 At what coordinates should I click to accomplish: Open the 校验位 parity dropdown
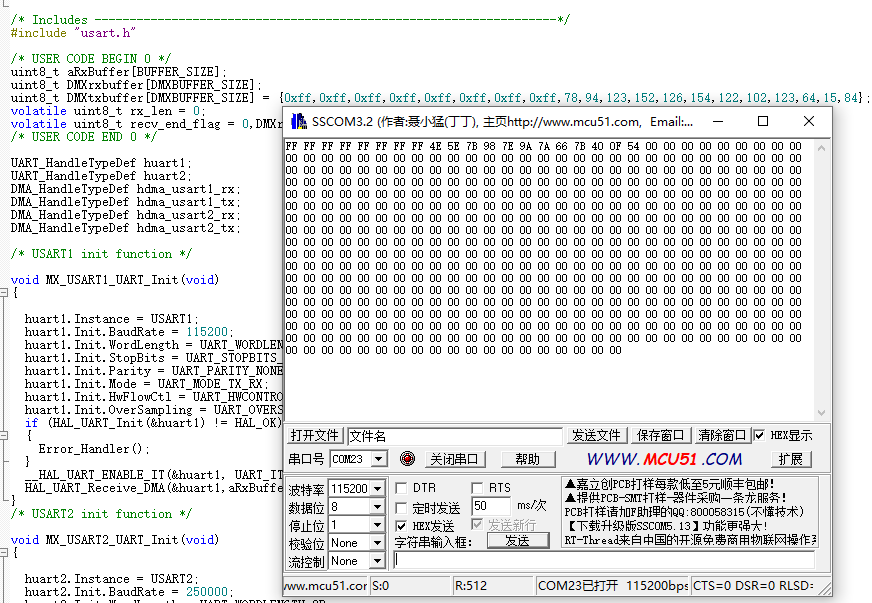(x=378, y=543)
